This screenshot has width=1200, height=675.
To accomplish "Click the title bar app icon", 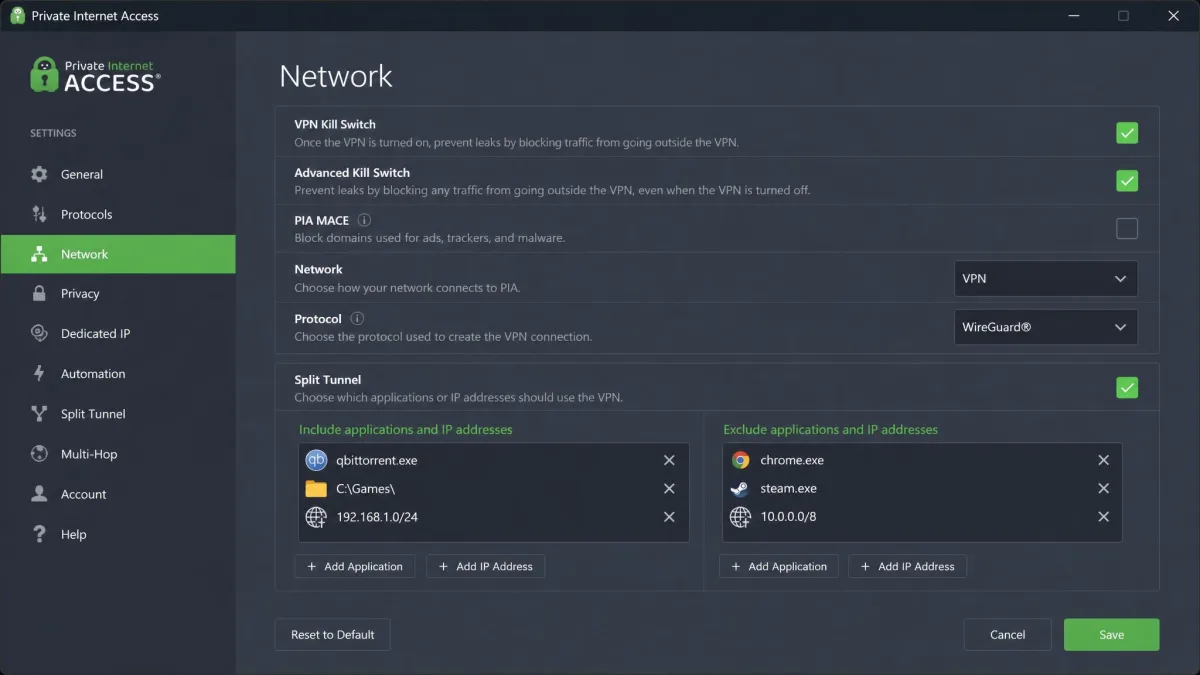I will click(x=17, y=15).
